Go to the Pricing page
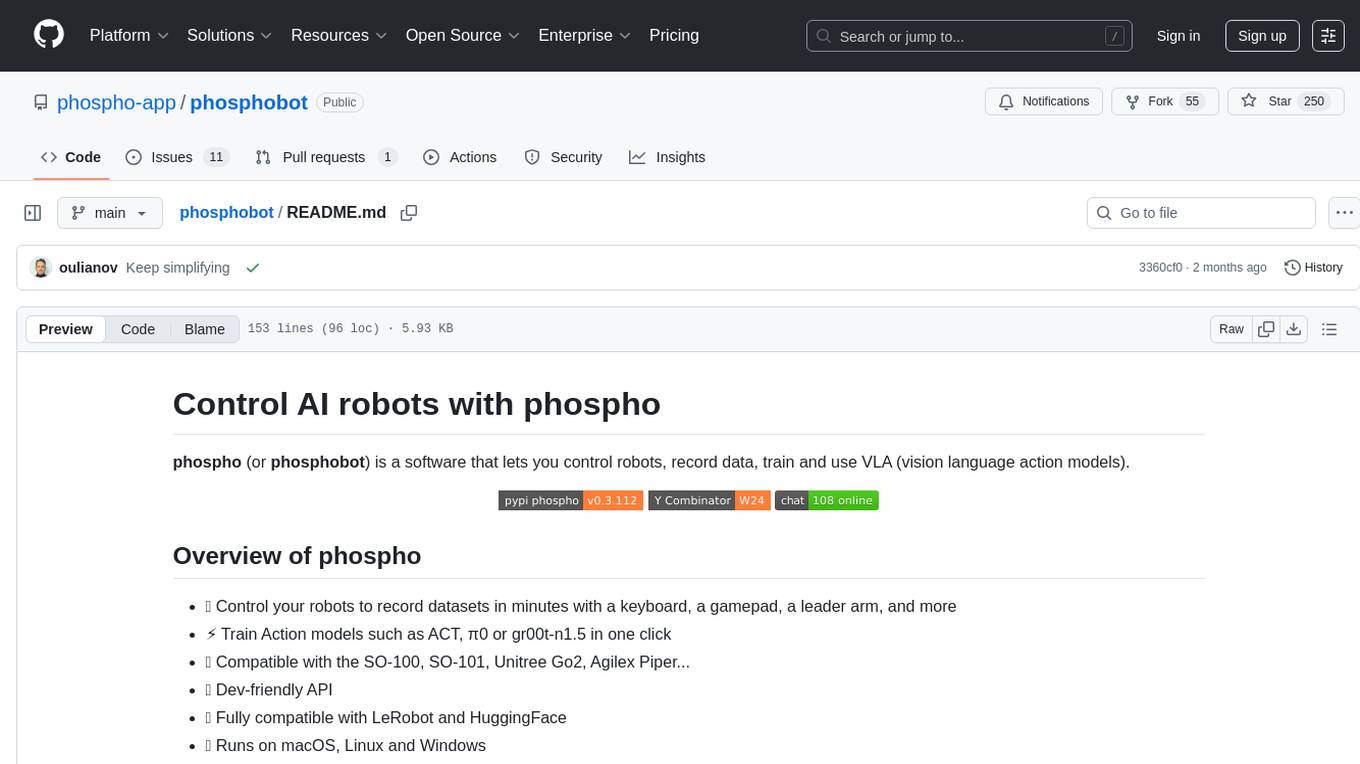 pyautogui.click(x=674, y=35)
